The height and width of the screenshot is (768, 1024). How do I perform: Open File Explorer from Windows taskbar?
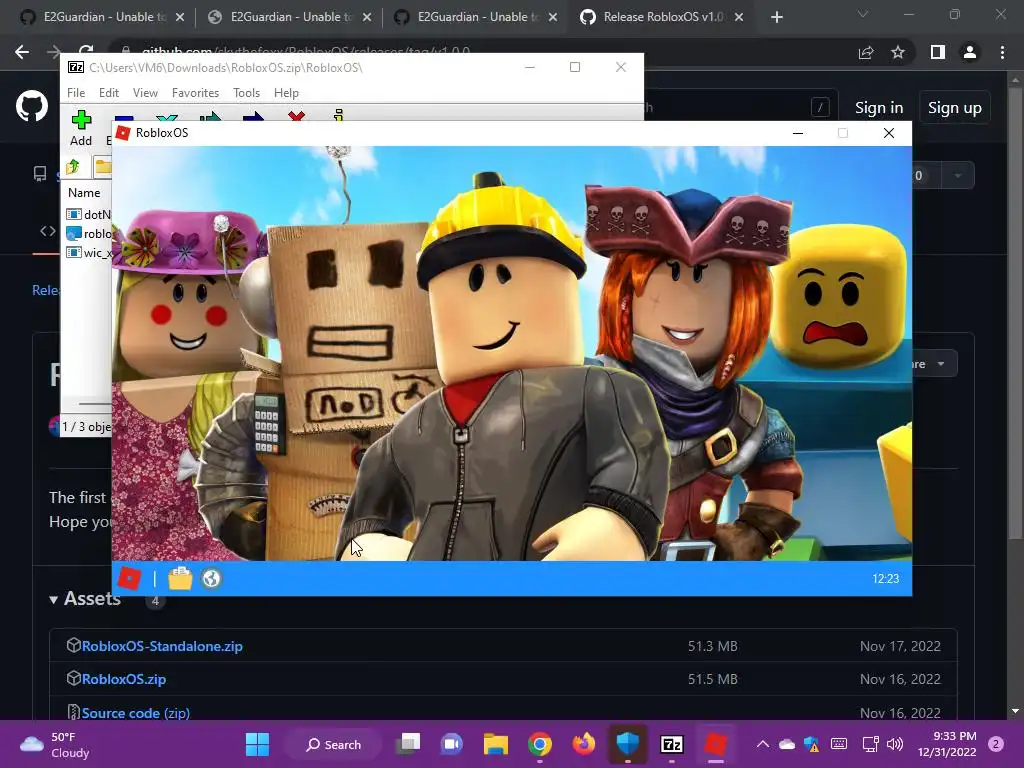coord(496,744)
